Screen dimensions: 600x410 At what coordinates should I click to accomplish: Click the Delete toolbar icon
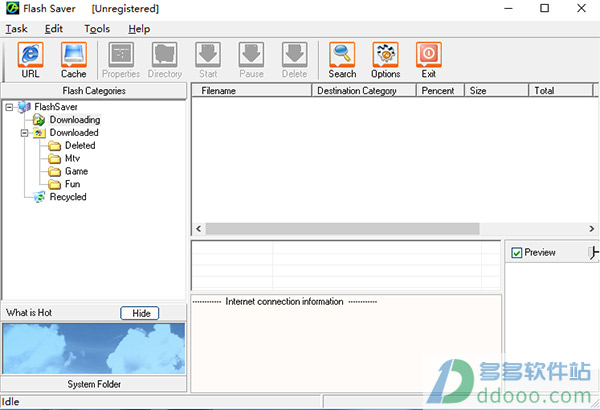pos(295,55)
